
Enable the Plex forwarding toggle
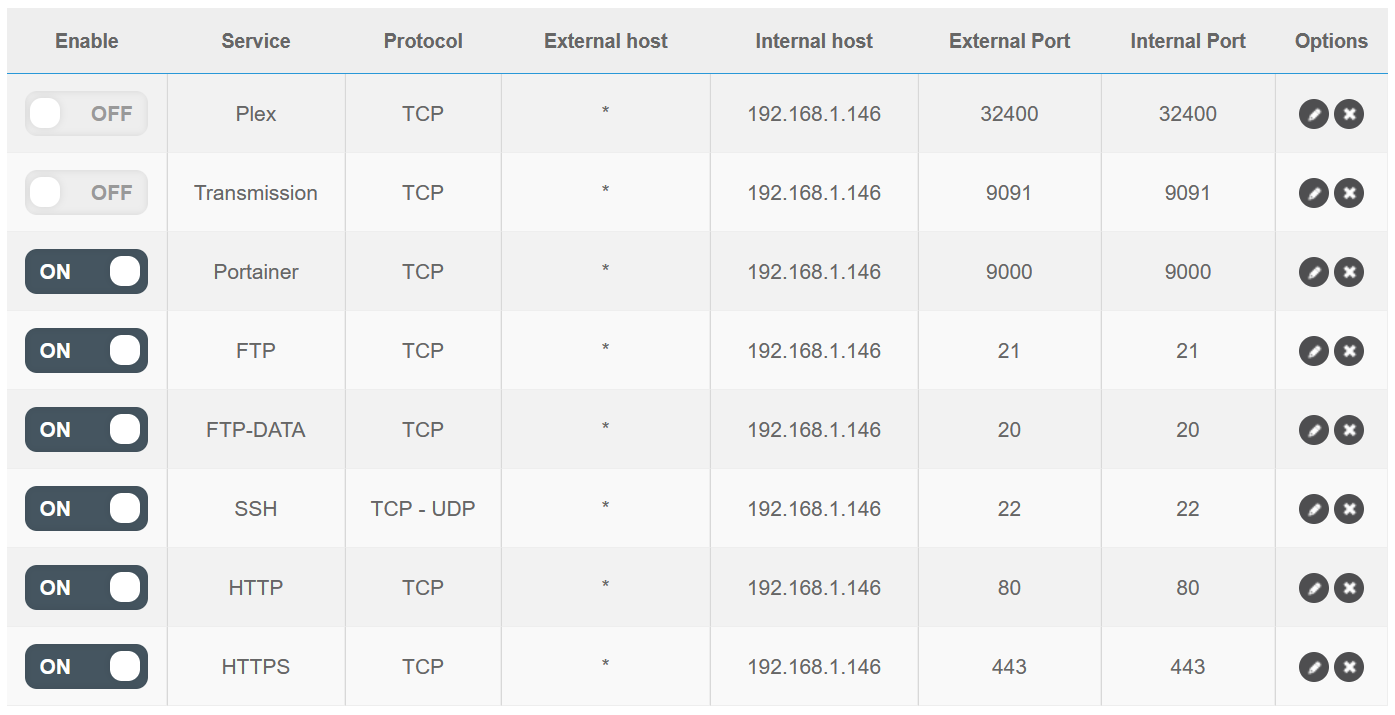click(86, 114)
